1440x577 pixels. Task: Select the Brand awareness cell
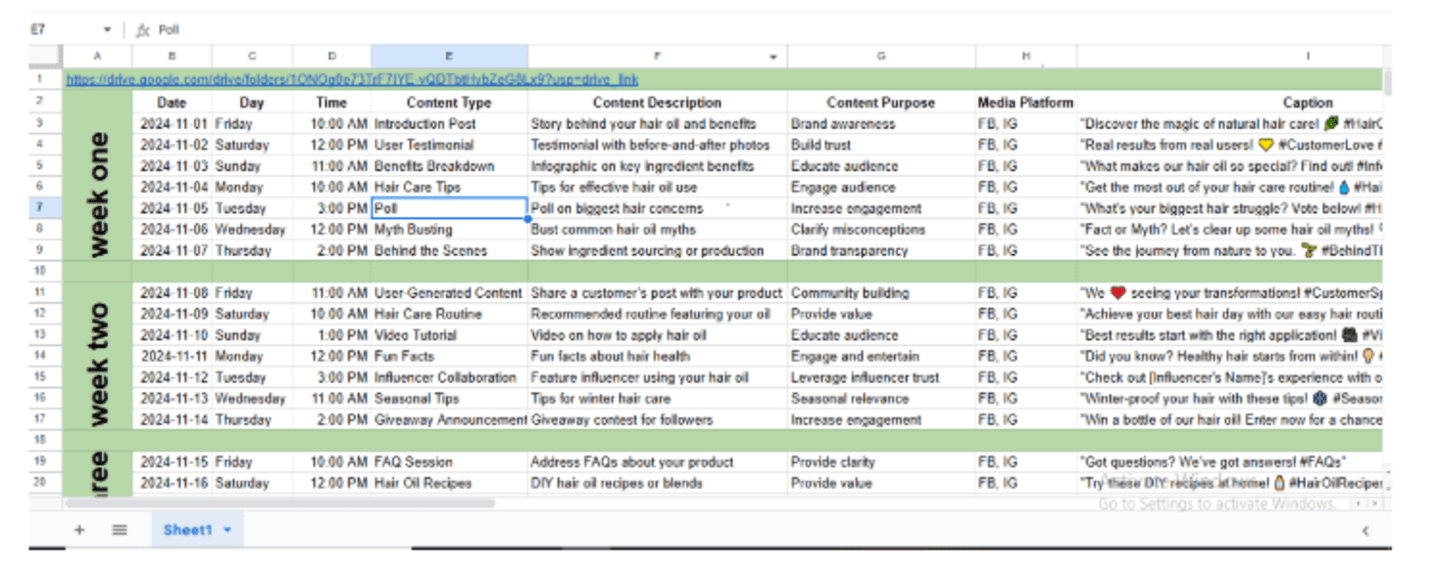tap(881, 124)
